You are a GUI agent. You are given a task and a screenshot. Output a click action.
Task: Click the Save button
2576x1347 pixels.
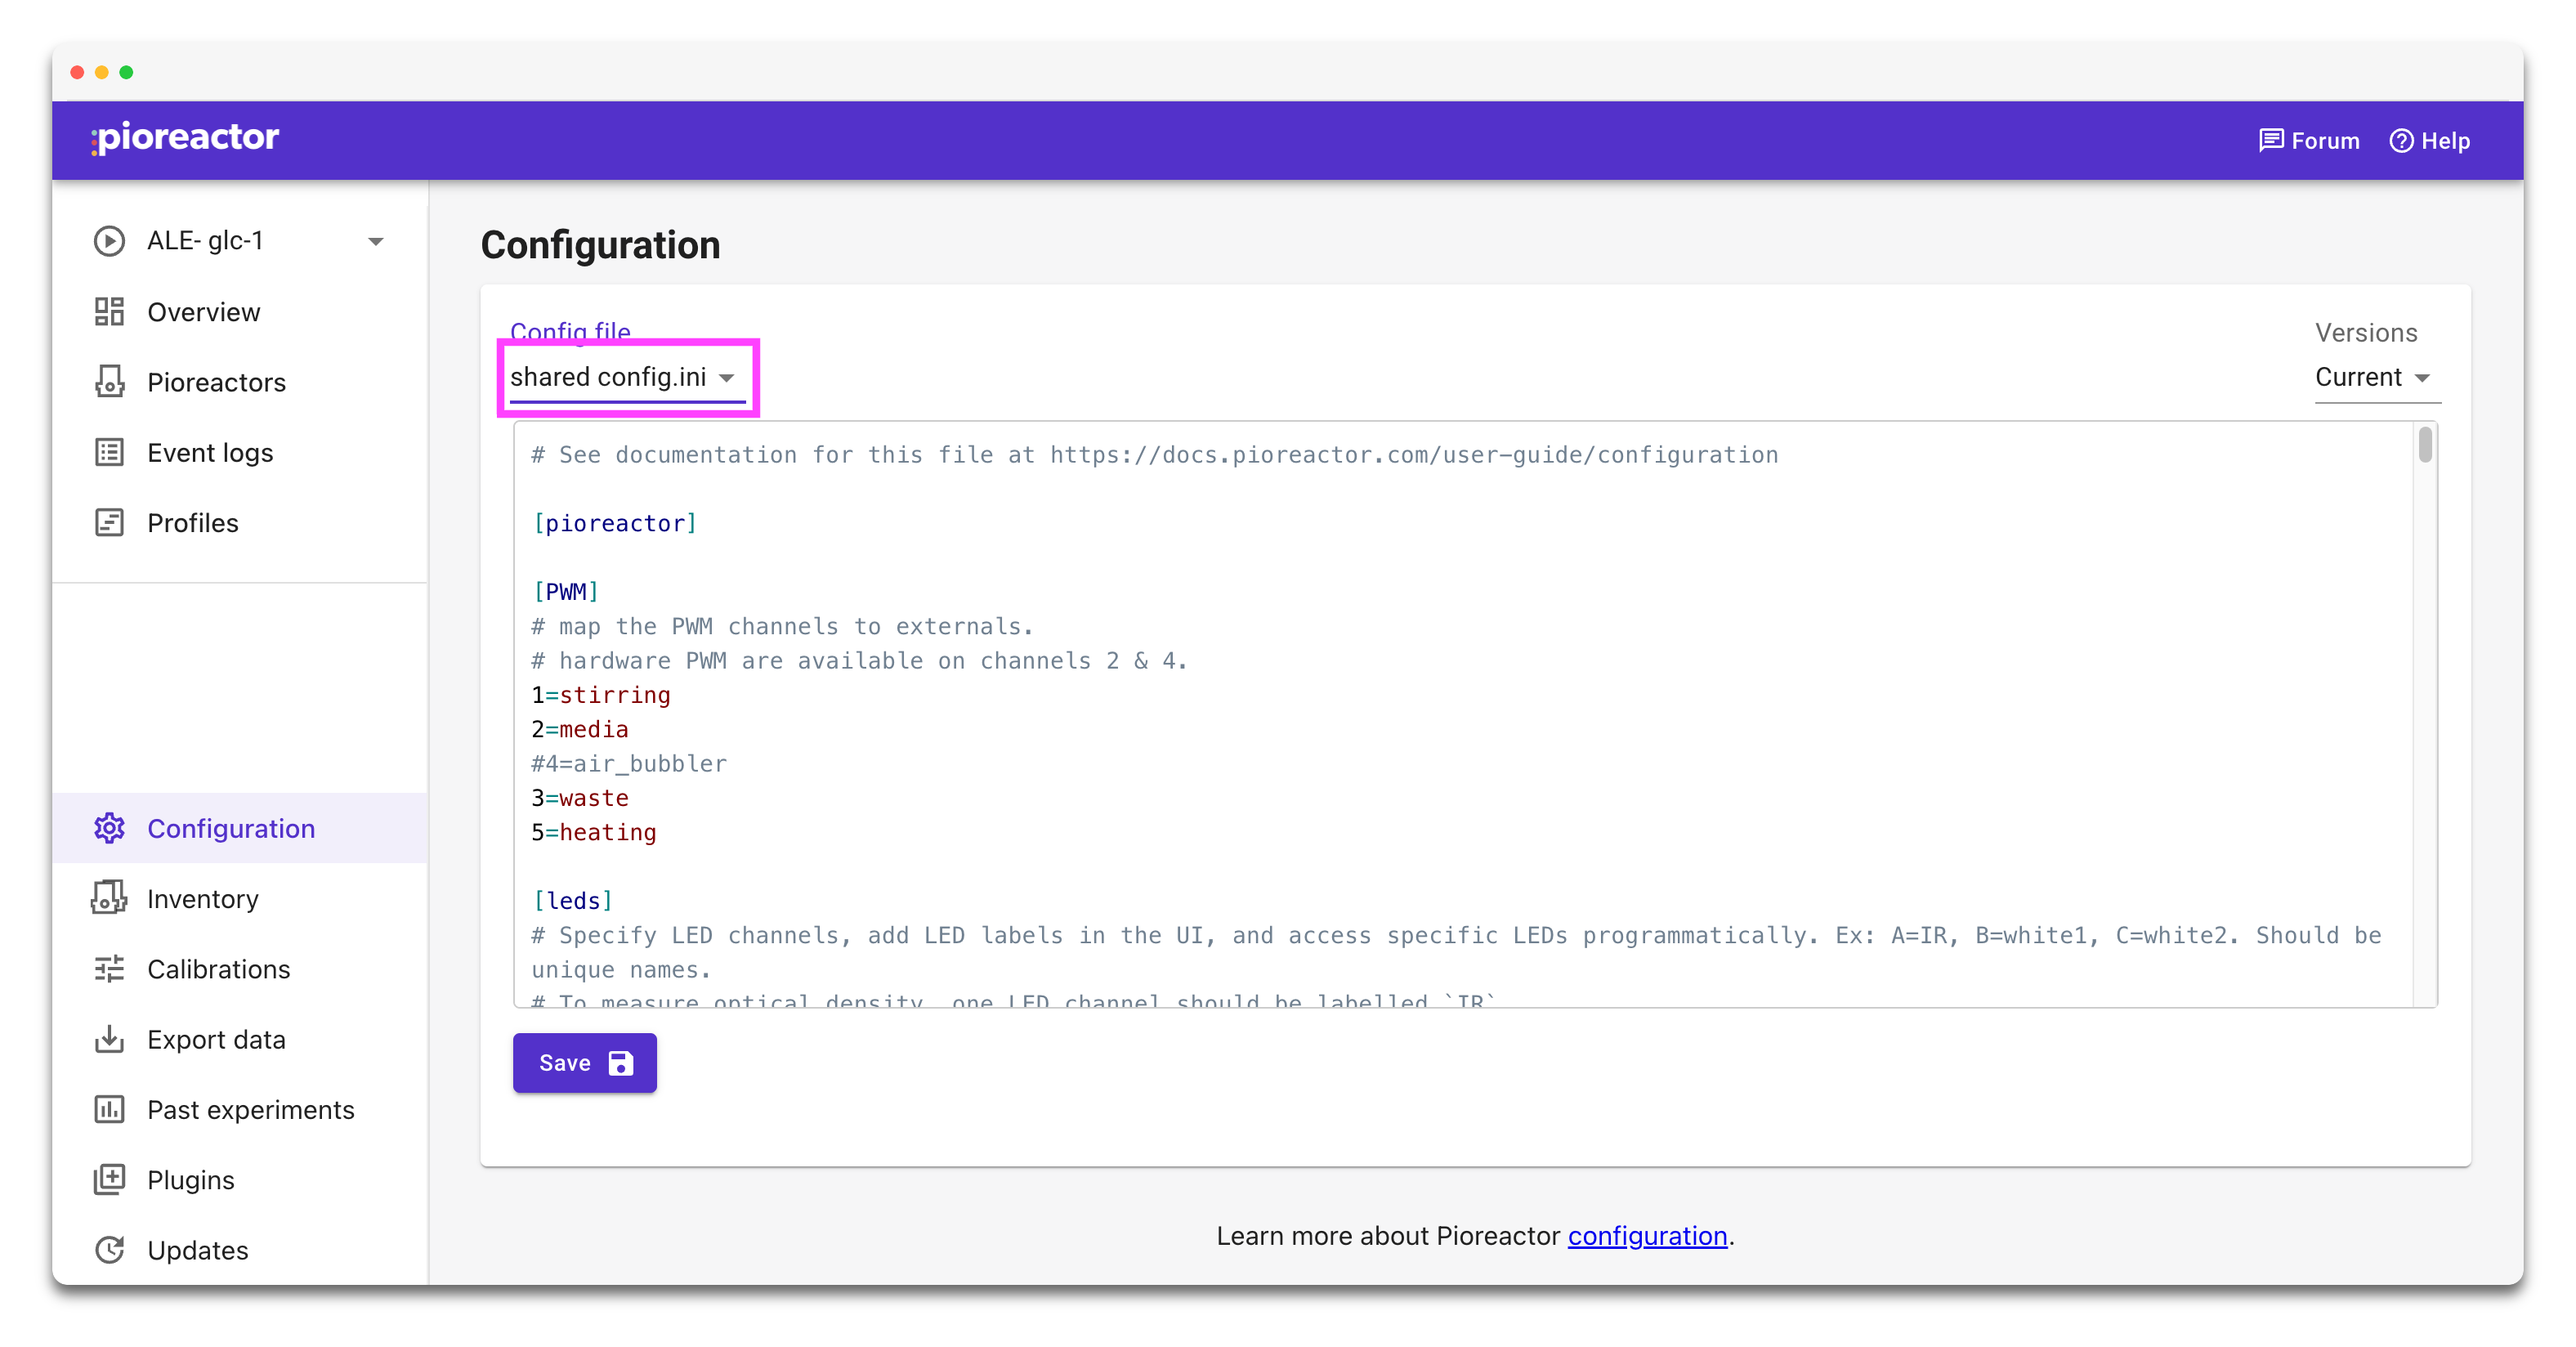pos(584,1063)
